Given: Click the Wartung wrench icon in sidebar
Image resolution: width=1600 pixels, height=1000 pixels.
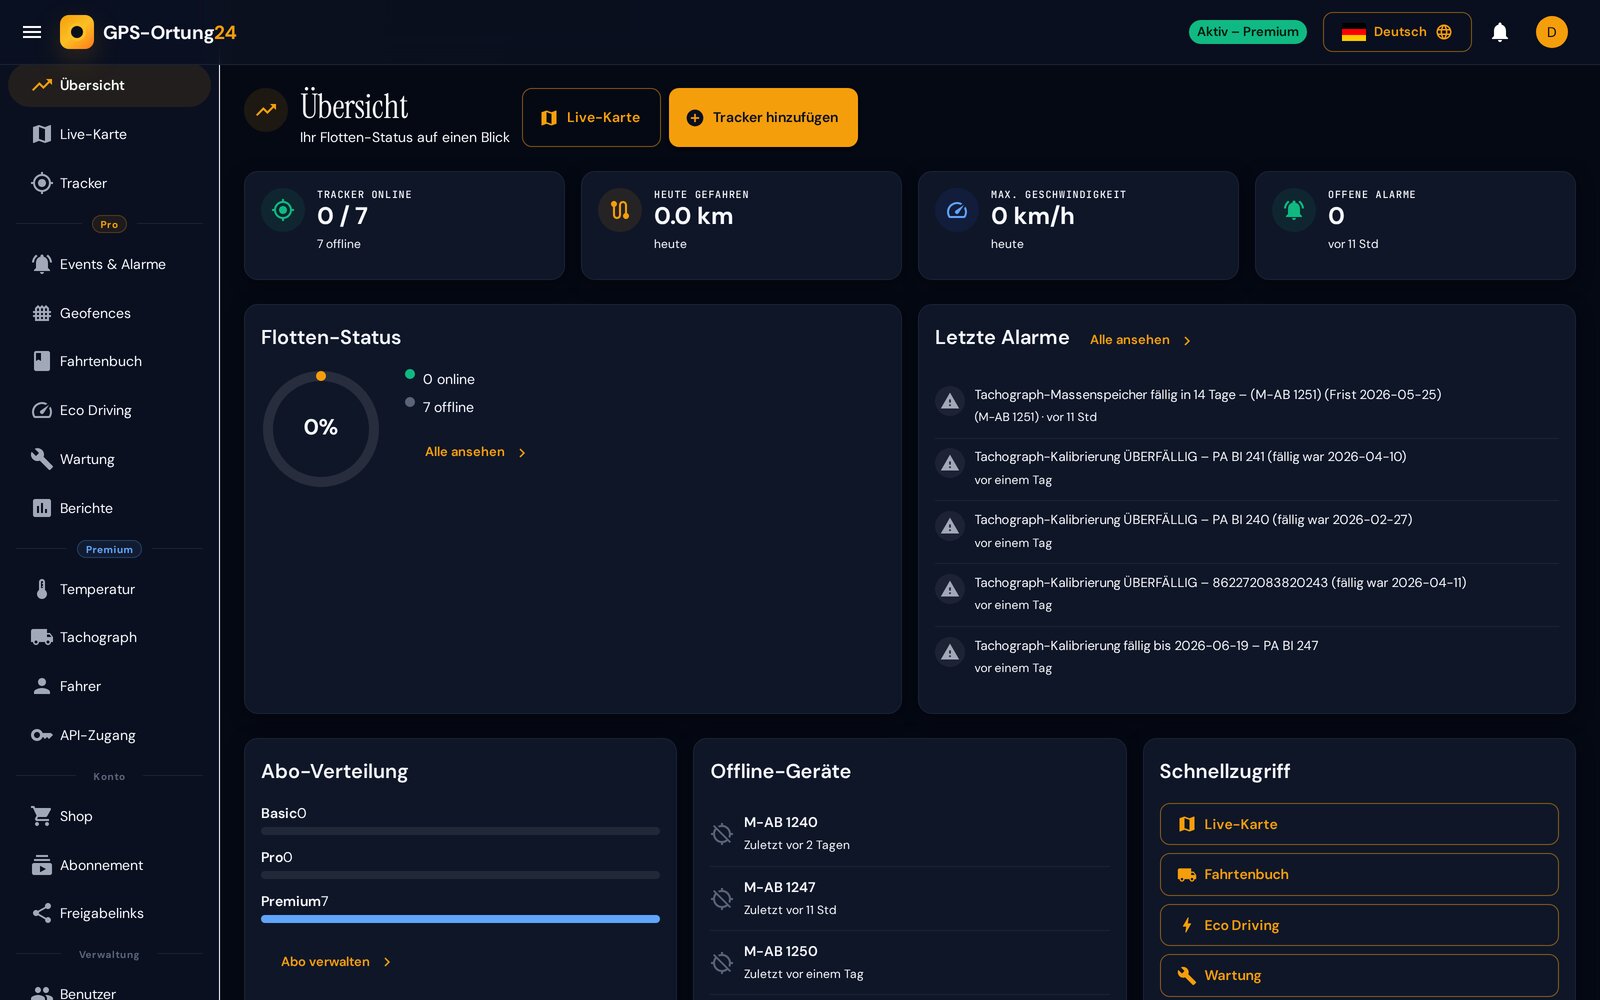Looking at the screenshot, I should point(41,459).
